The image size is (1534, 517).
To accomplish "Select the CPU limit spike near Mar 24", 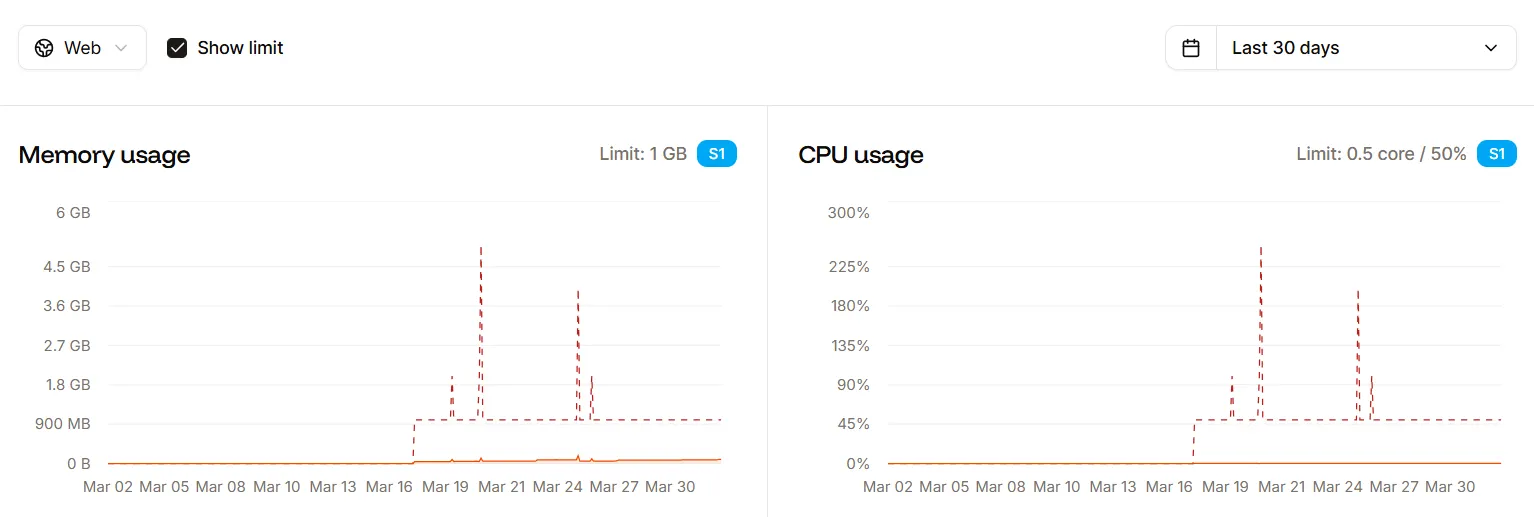I will point(1357,293).
